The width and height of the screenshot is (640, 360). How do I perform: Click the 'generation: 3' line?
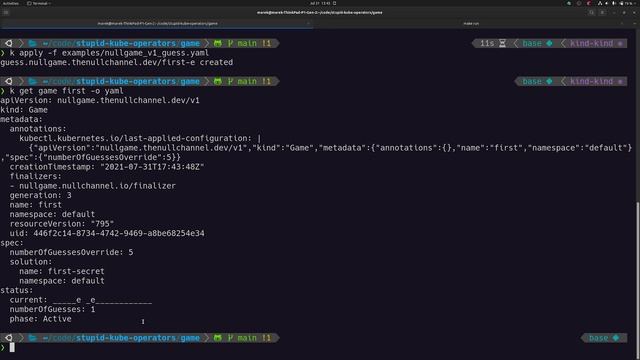pyautogui.click(x=40, y=195)
